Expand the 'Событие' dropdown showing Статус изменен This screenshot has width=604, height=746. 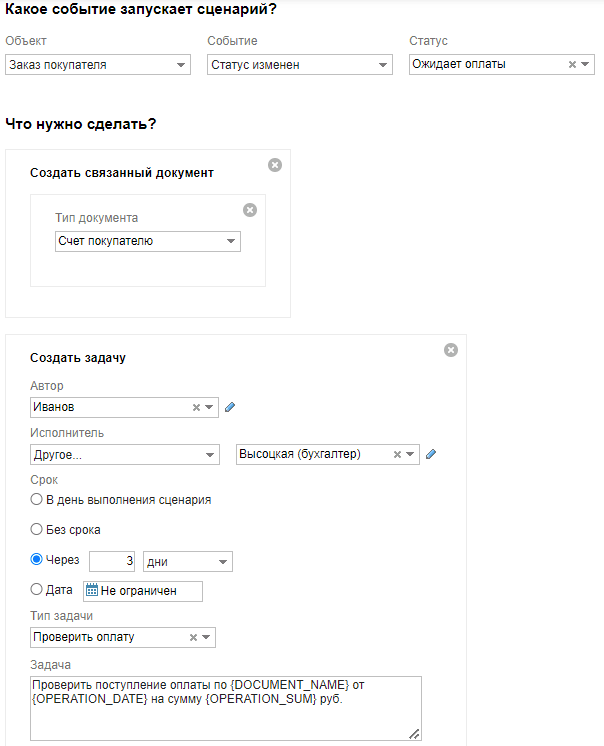pyautogui.click(x=299, y=65)
